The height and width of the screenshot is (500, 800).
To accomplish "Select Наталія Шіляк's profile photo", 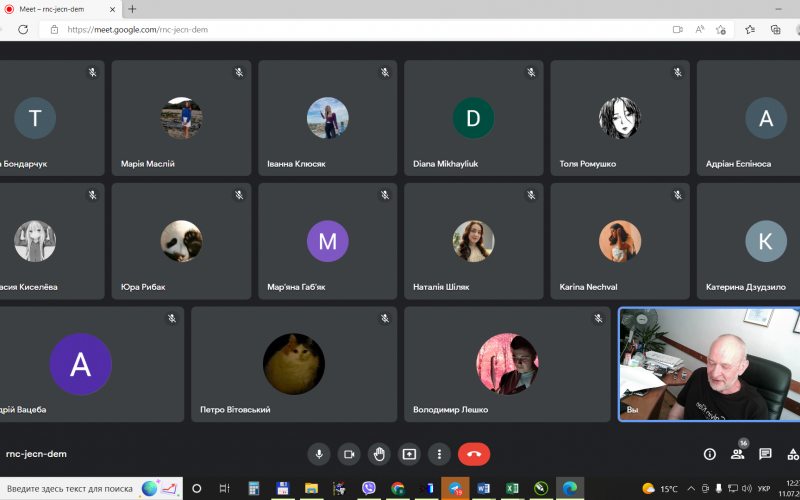I will click(473, 241).
